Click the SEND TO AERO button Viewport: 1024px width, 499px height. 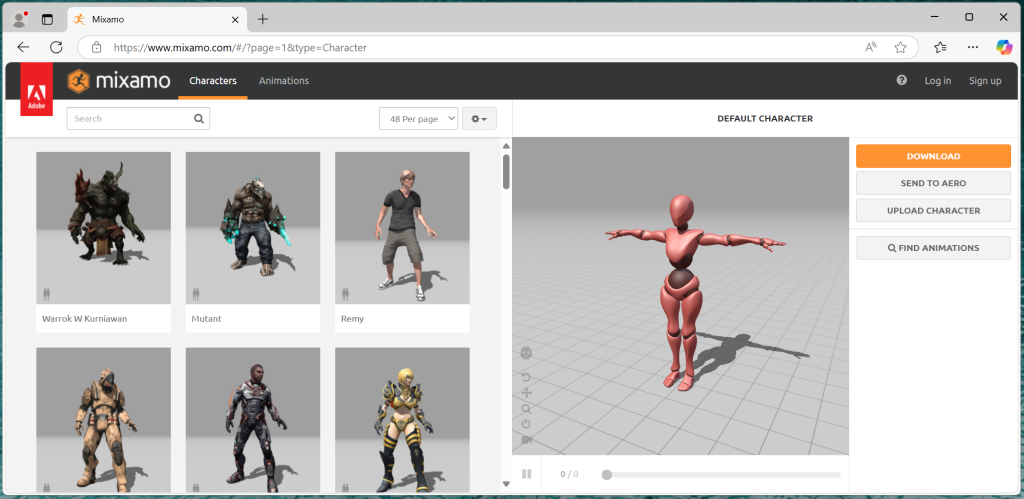933,184
